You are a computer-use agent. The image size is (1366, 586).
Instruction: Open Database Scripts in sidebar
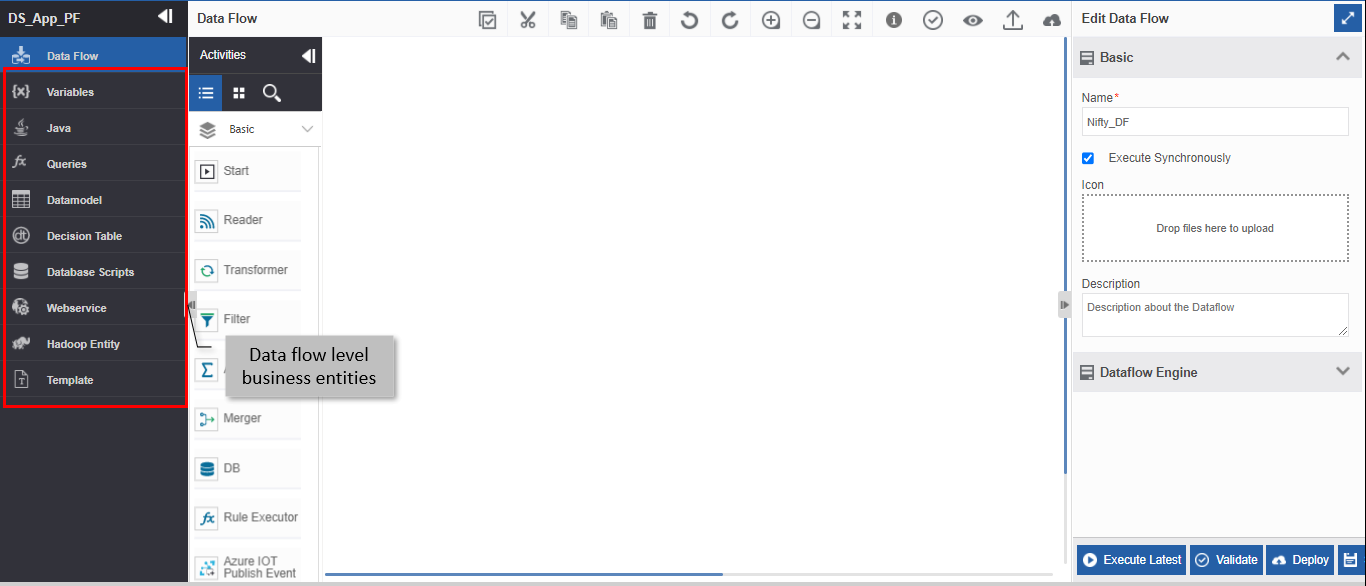[x=94, y=272]
